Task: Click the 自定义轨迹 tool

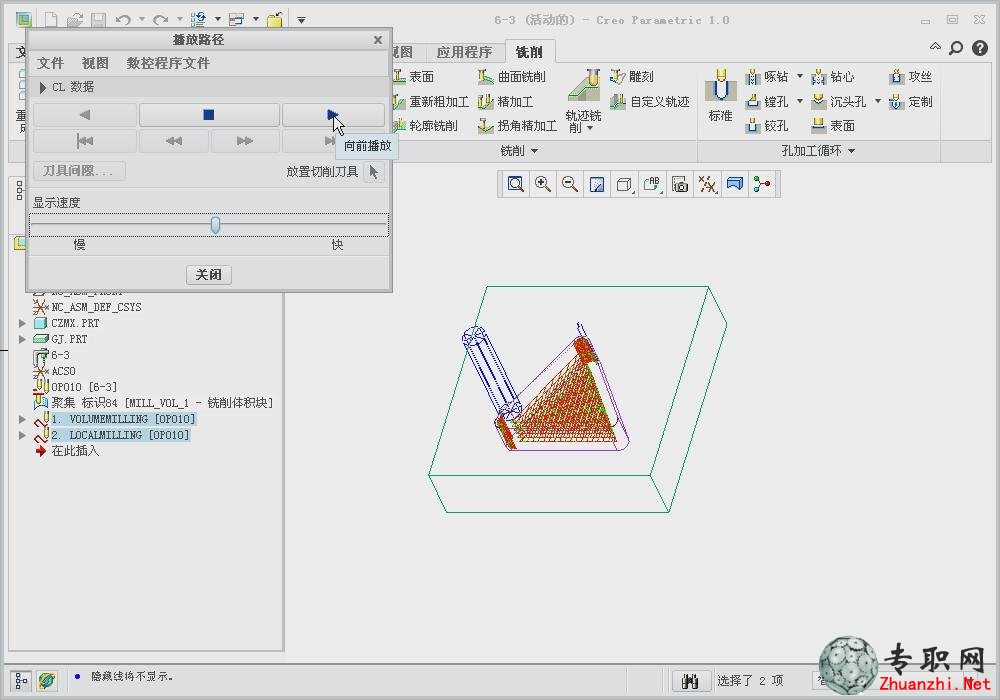Action: point(650,101)
